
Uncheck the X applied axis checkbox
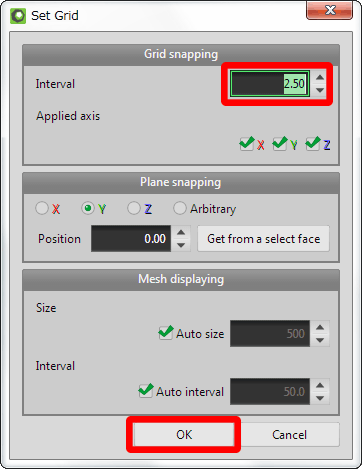247,144
